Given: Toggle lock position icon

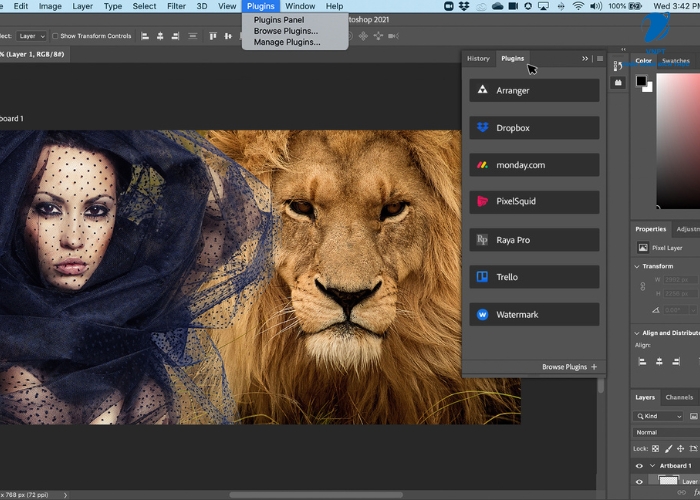Looking at the screenshot, I should pyautogui.click(x=680, y=449).
